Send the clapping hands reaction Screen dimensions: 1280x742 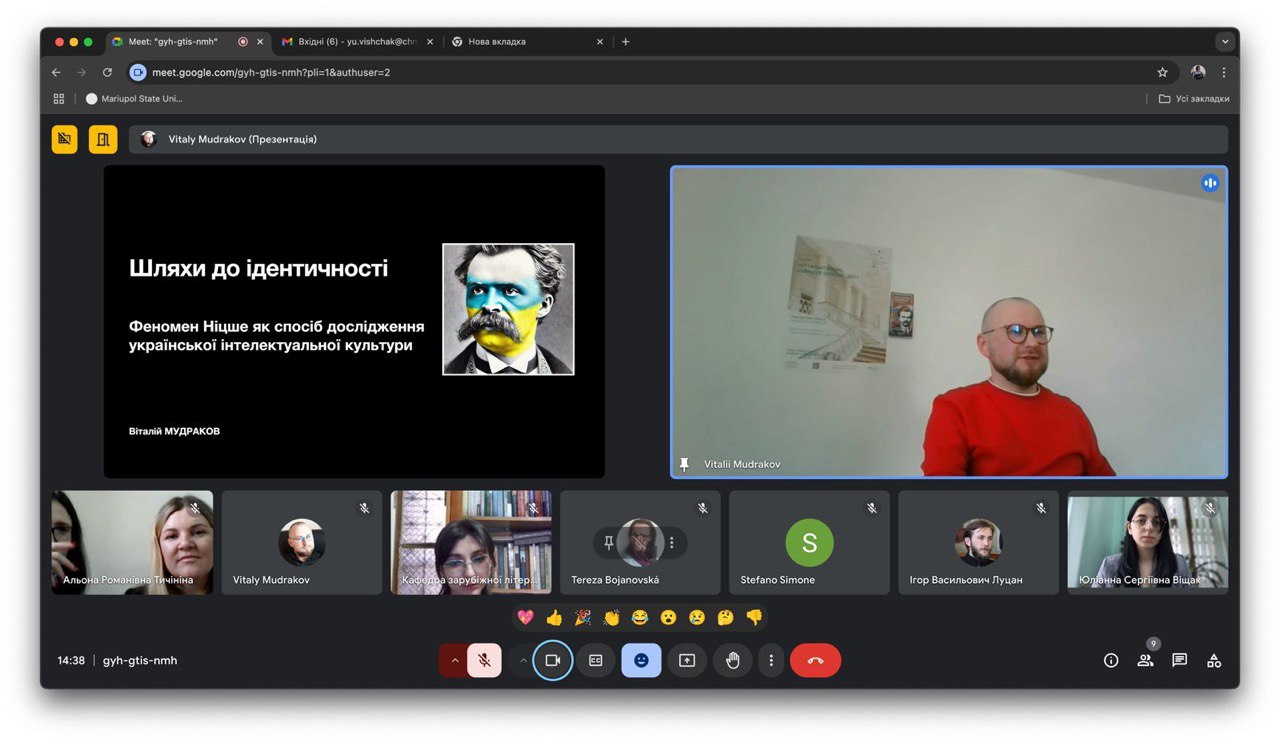point(612,617)
